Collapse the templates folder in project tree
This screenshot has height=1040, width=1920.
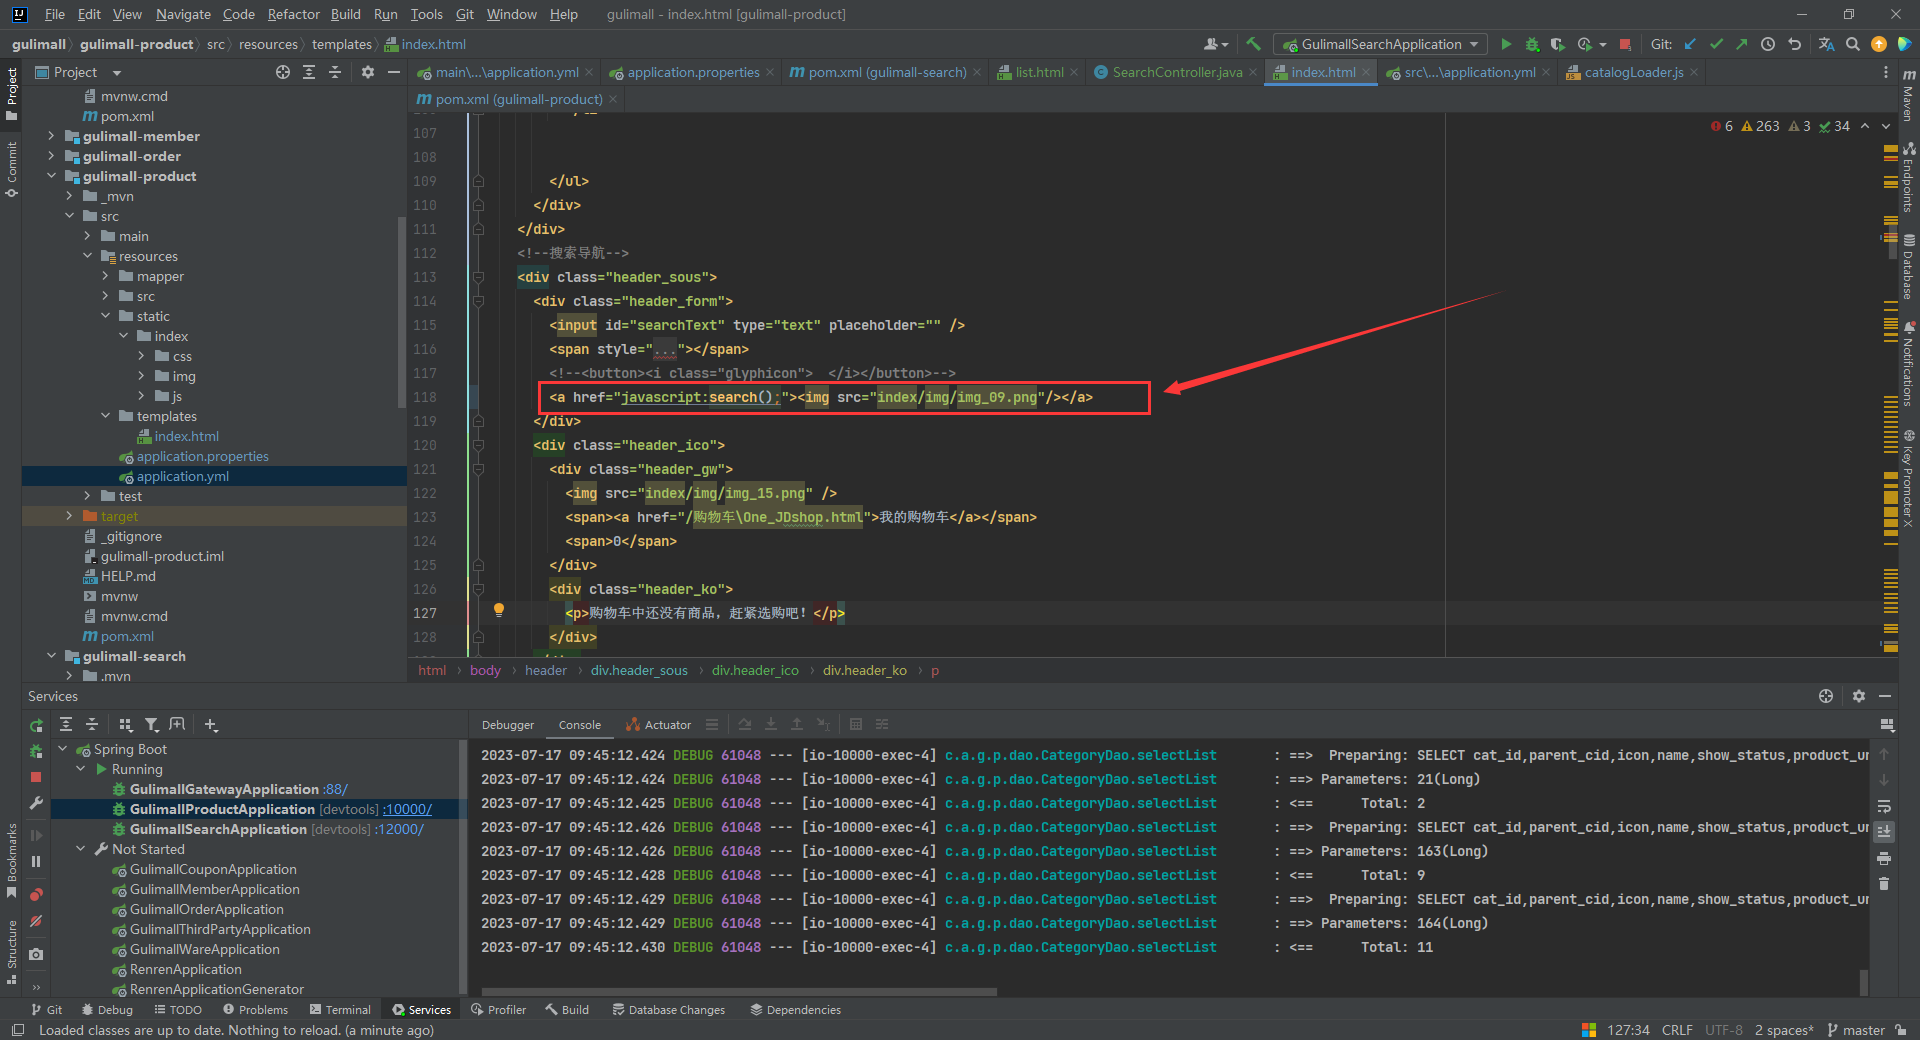pos(106,416)
